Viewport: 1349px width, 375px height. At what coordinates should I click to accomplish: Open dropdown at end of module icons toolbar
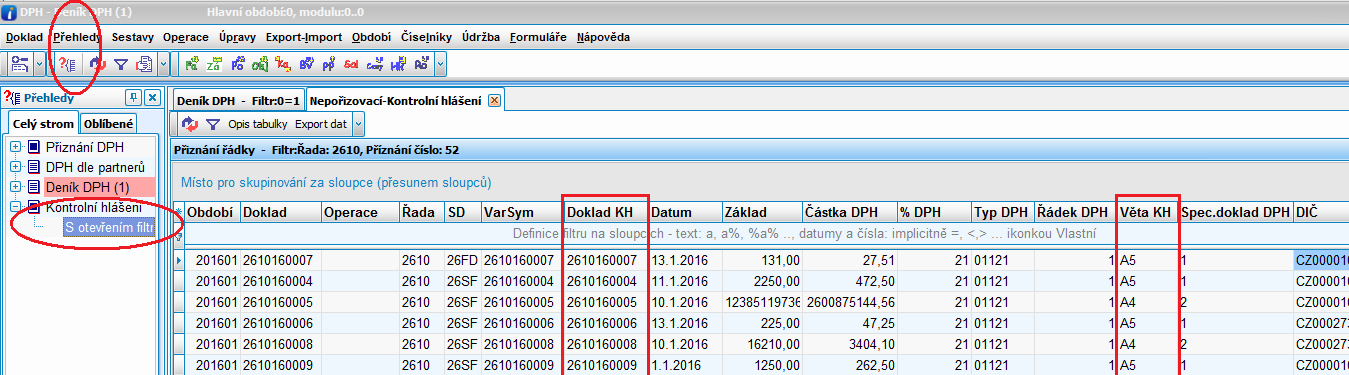click(x=440, y=65)
